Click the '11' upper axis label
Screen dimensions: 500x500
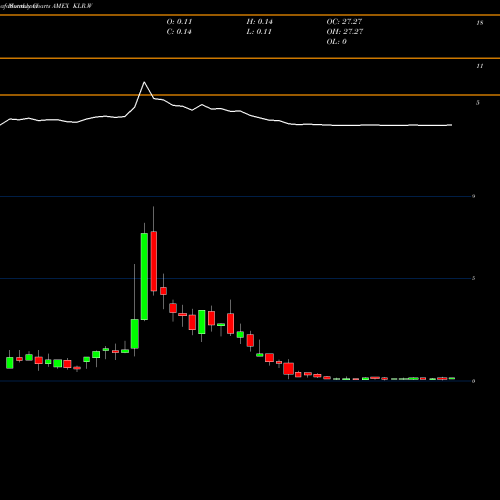click(x=480, y=66)
